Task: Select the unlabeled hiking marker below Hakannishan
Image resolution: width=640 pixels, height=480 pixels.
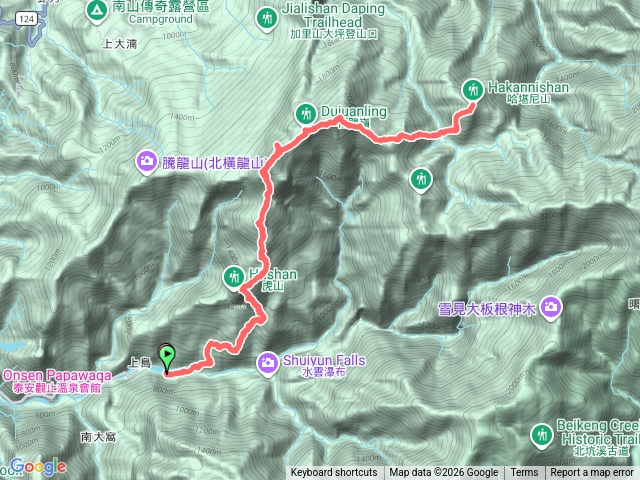Action: pyautogui.click(x=421, y=179)
